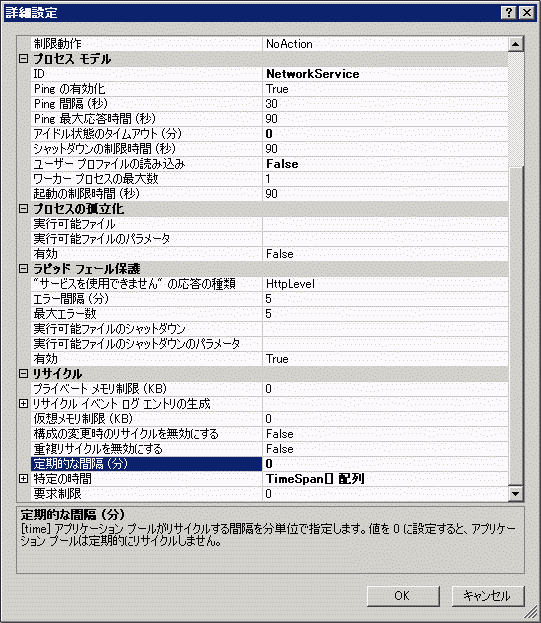This screenshot has height=623, width=541.
Task: Select 構成の変更時のリサイクルを無効にする property
Action: point(147,433)
